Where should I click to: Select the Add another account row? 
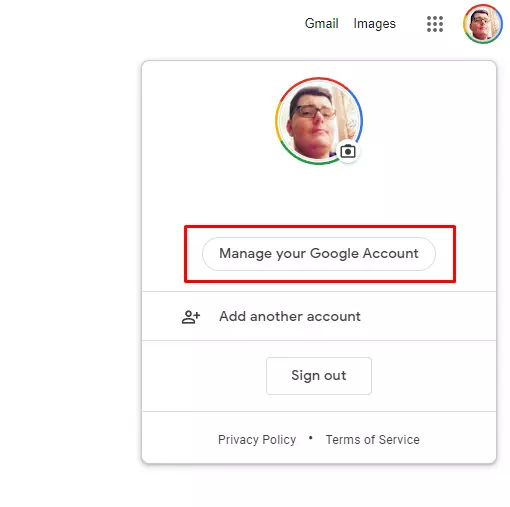tap(319, 316)
